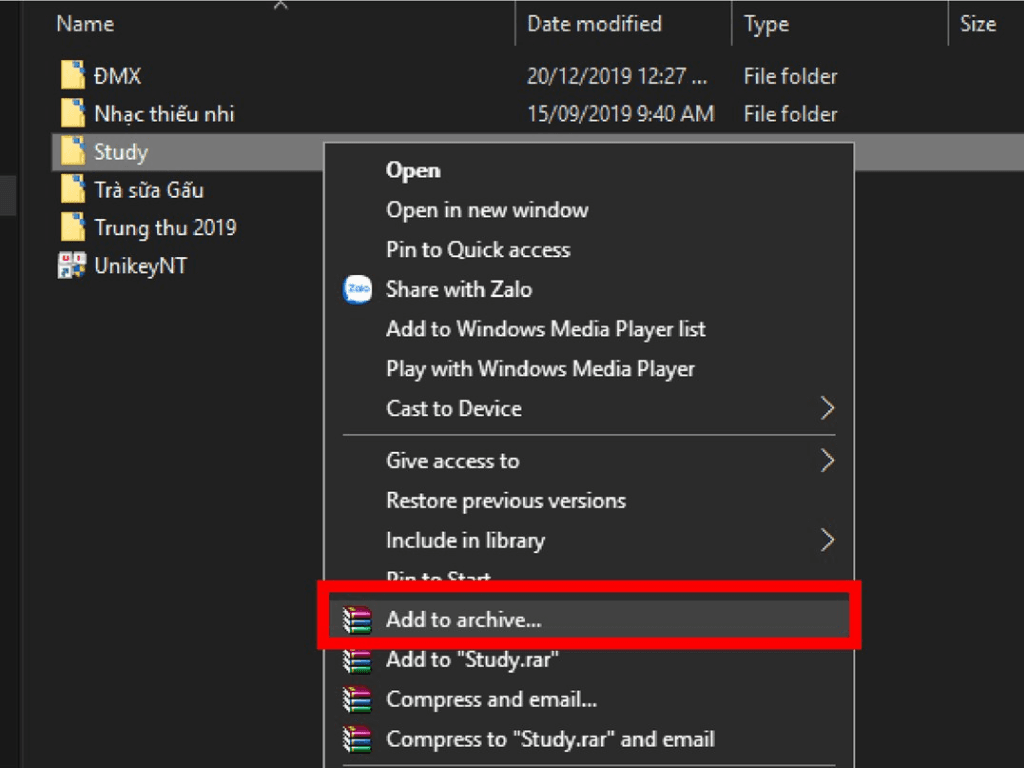Click the Study folder icon
Viewport: 1024px width, 768px height.
tap(73, 151)
